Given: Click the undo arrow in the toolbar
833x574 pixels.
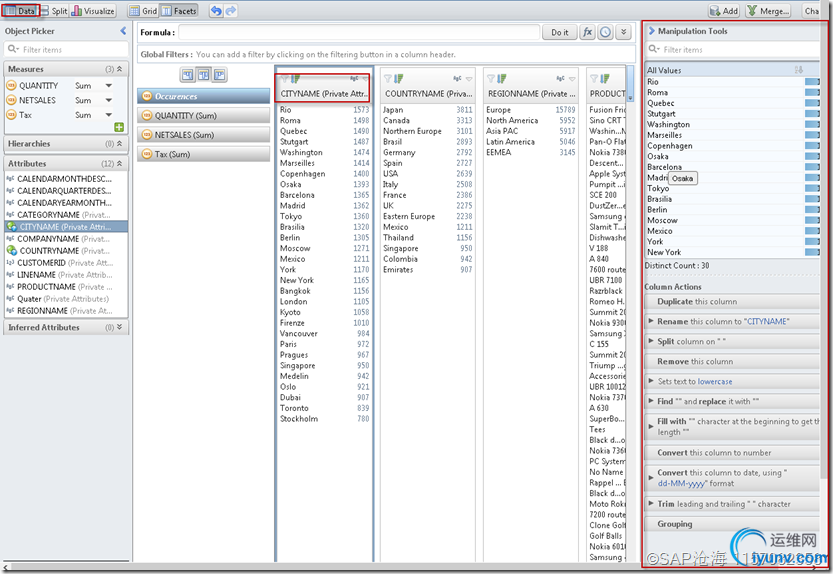Looking at the screenshot, I should (x=216, y=11).
